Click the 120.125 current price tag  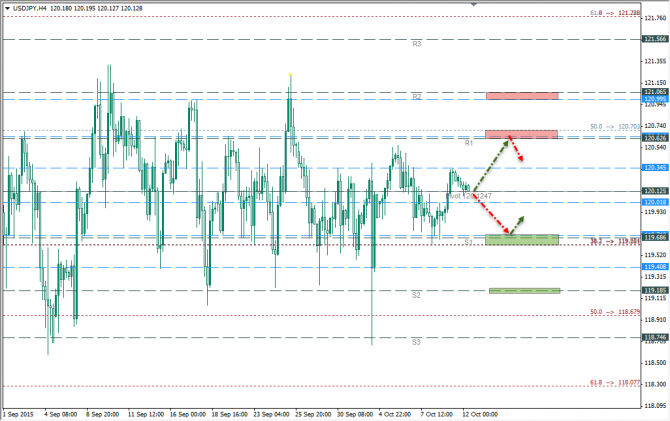click(655, 191)
